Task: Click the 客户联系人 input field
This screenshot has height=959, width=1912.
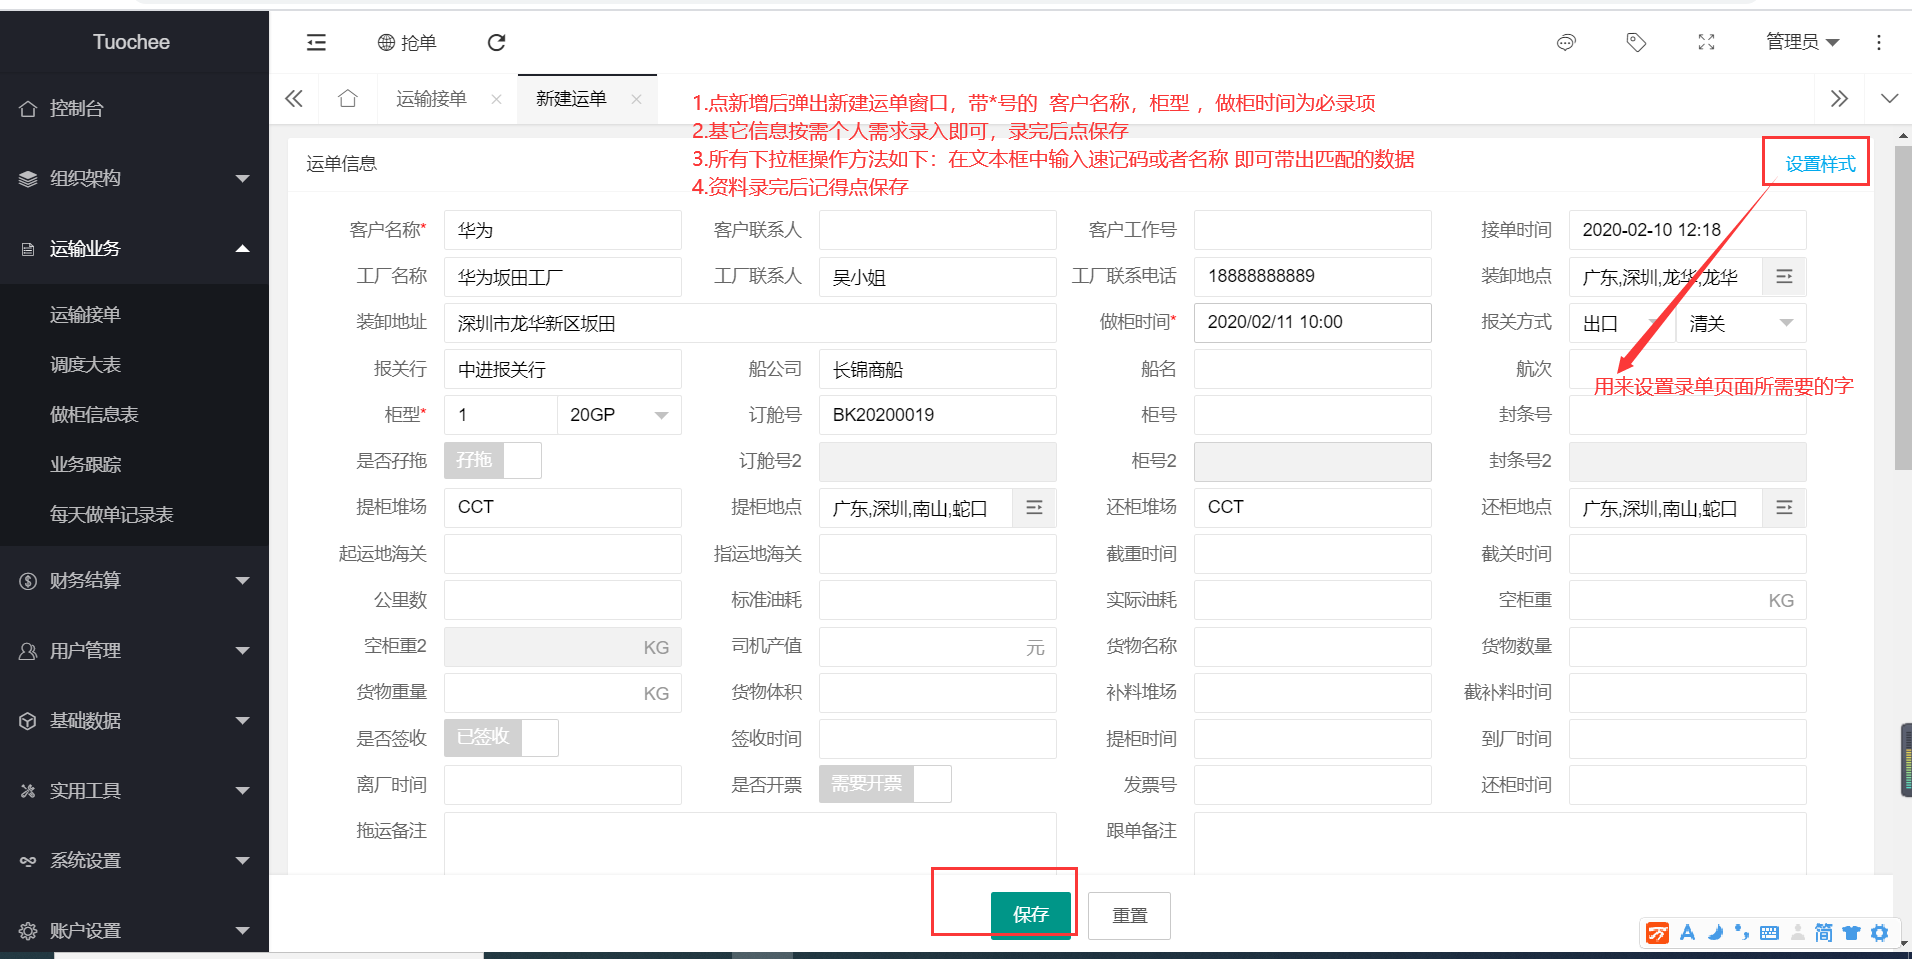Action: pos(938,230)
